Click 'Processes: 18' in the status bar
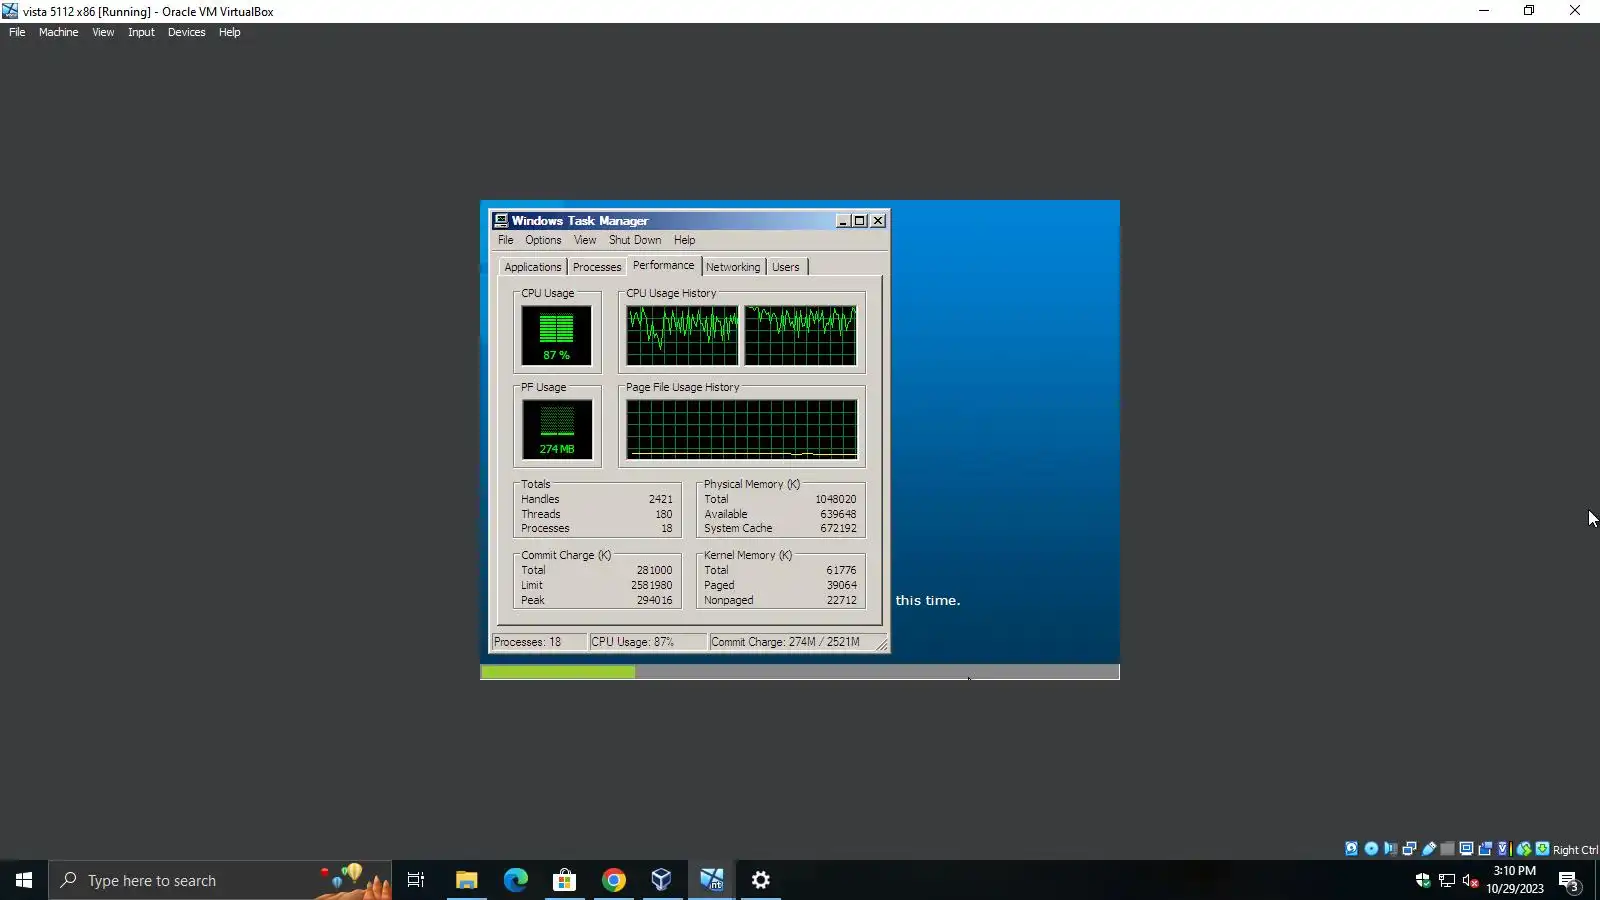Image resolution: width=1600 pixels, height=900 pixels. tap(528, 642)
